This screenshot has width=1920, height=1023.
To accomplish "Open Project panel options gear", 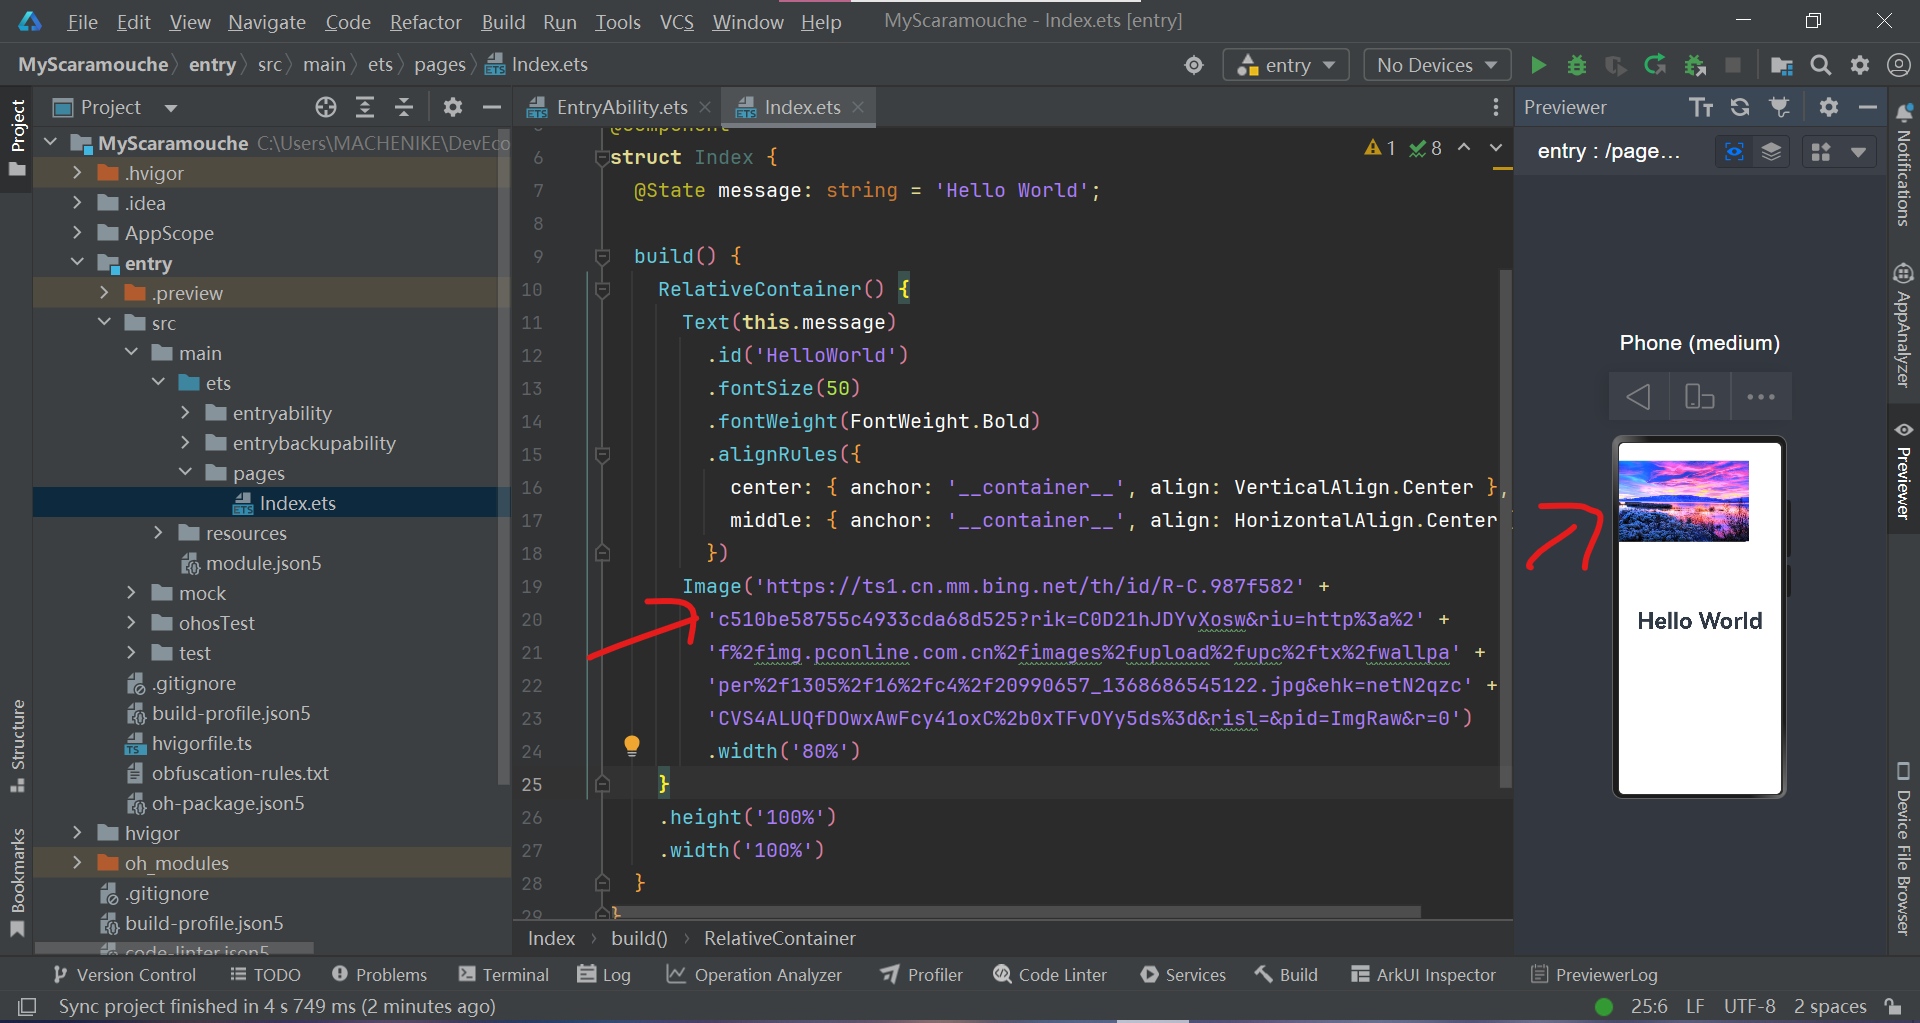I will pos(453,107).
